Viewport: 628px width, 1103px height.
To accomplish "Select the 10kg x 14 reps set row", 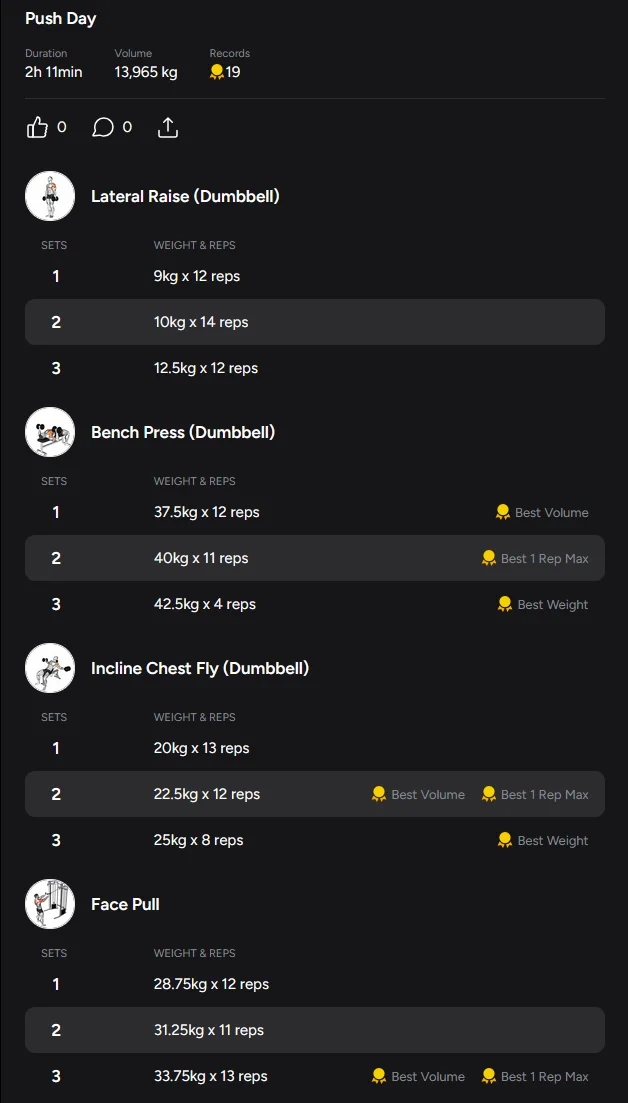I will [314, 322].
